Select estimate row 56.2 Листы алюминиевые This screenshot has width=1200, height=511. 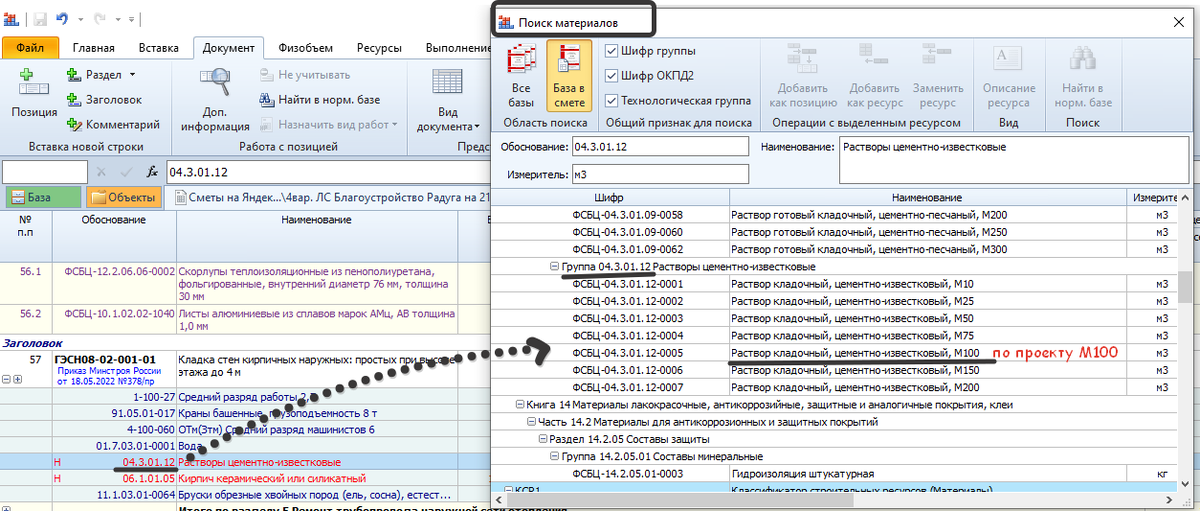pyautogui.click(x=245, y=319)
